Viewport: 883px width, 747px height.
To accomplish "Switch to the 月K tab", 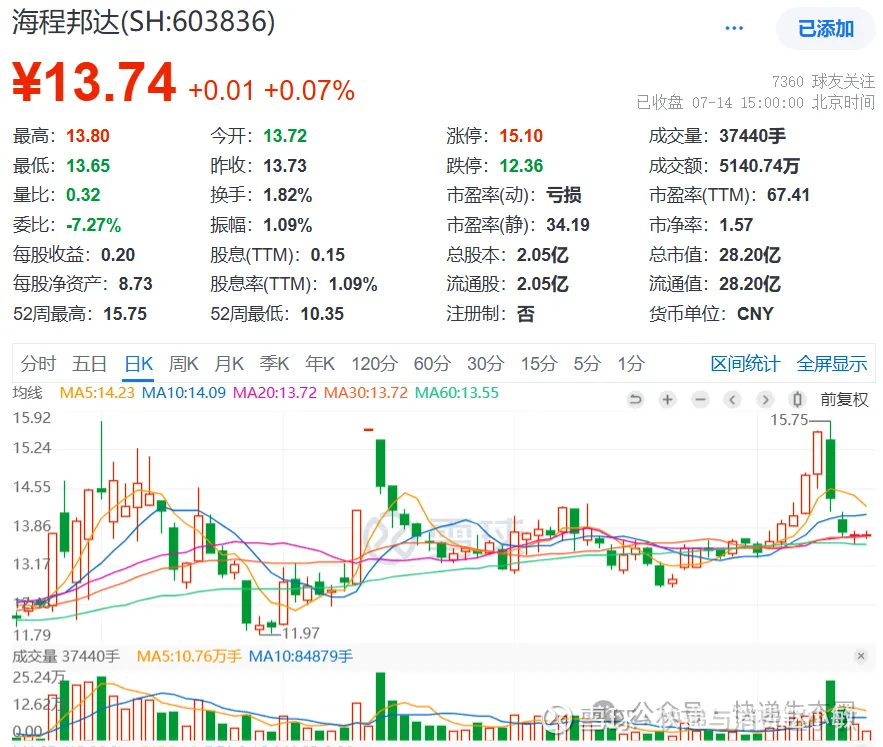I will click(229, 364).
